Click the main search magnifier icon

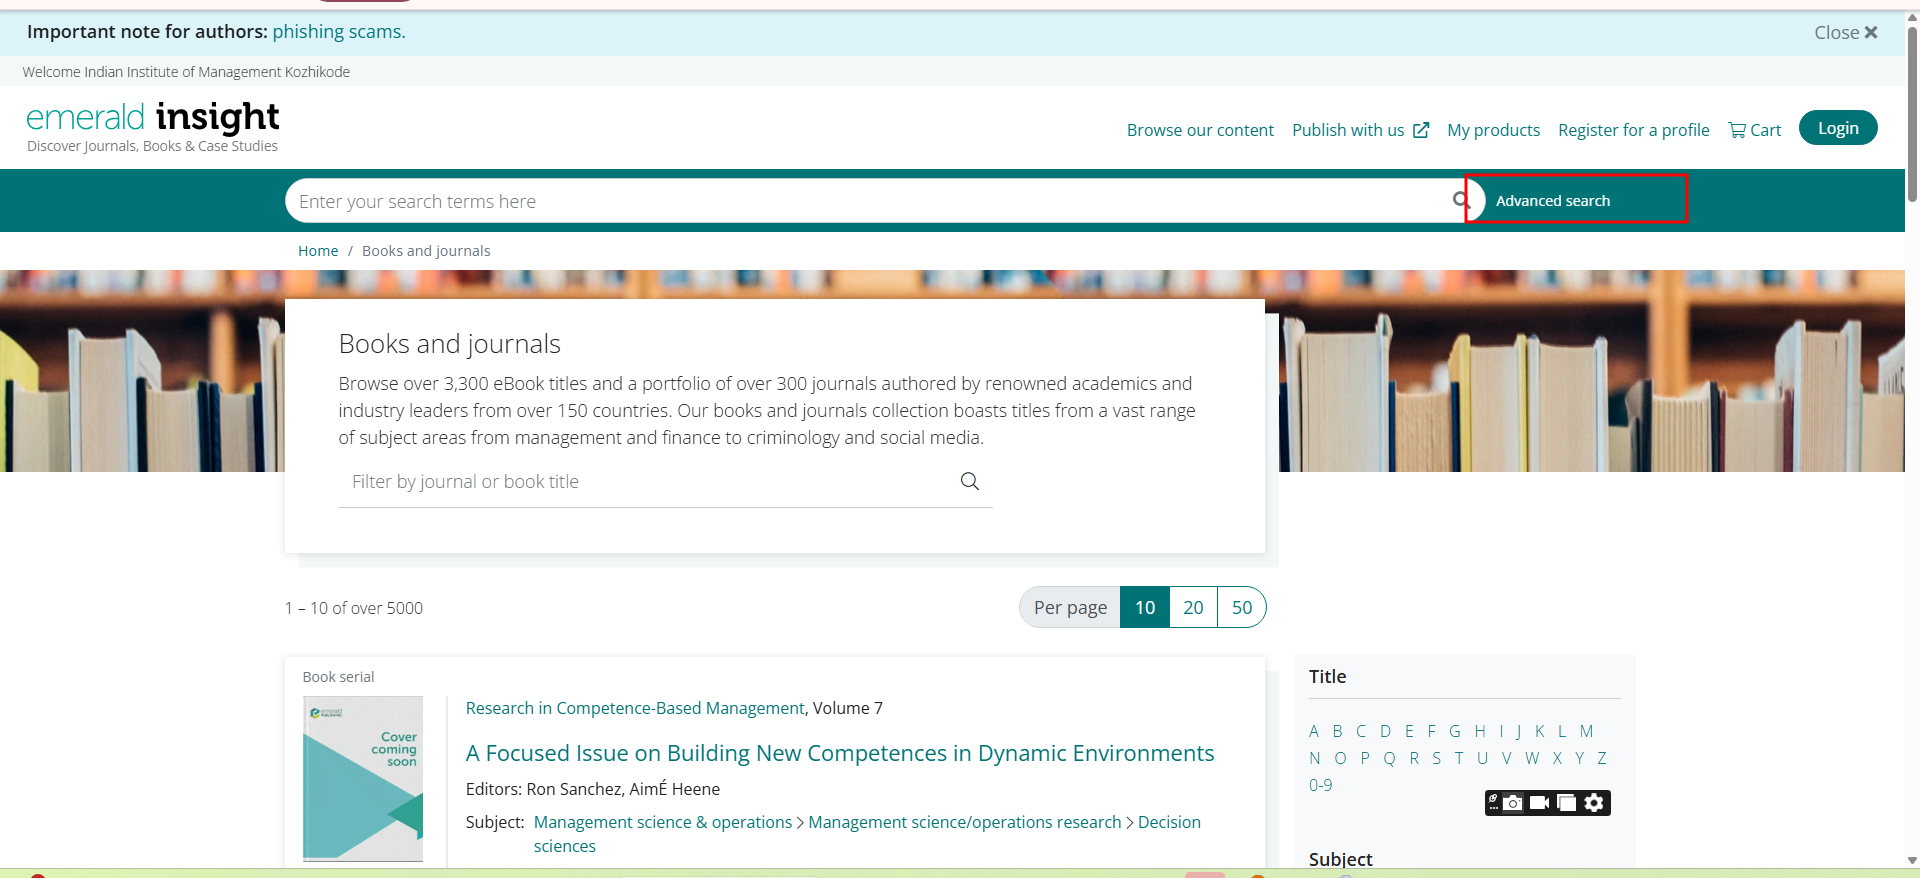pyautogui.click(x=1460, y=200)
